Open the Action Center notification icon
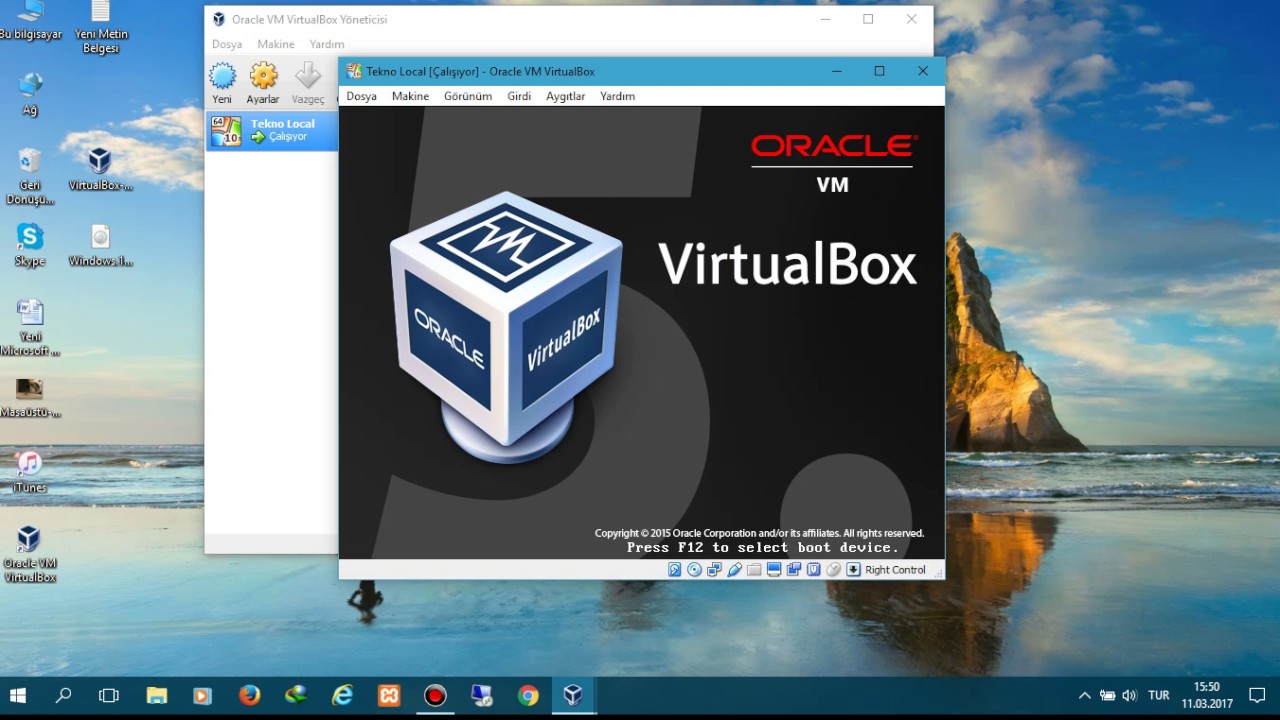1280x720 pixels. tap(1258, 696)
